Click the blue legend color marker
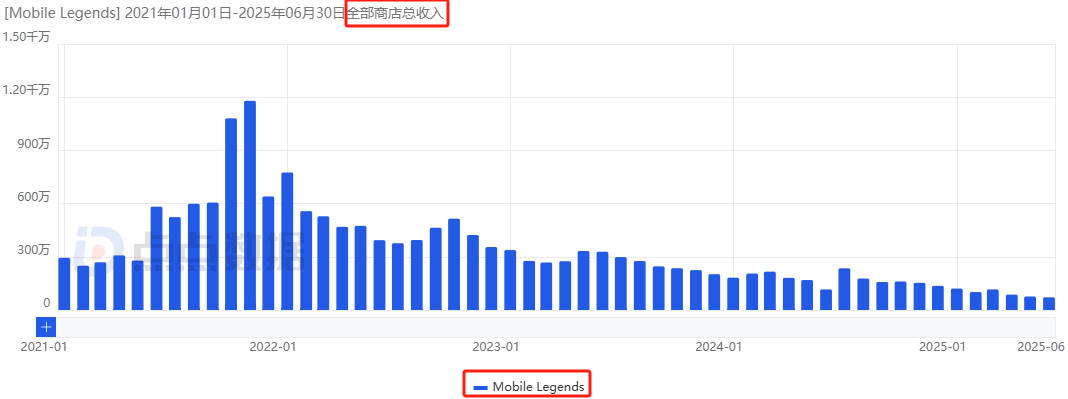The image size is (1068, 399). [480, 387]
